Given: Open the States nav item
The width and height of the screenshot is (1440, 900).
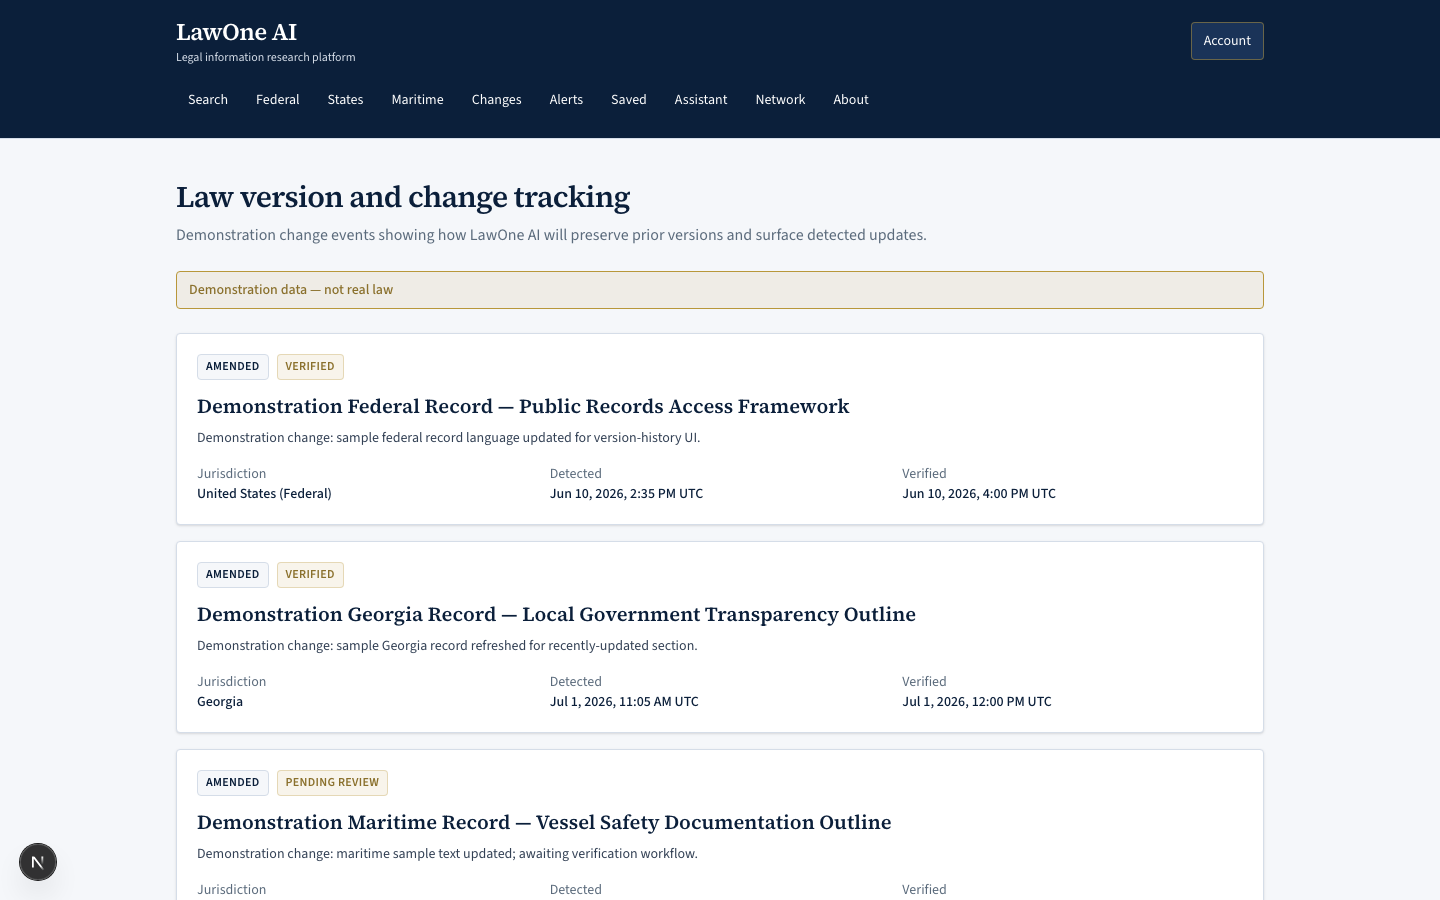Looking at the screenshot, I should (x=345, y=100).
